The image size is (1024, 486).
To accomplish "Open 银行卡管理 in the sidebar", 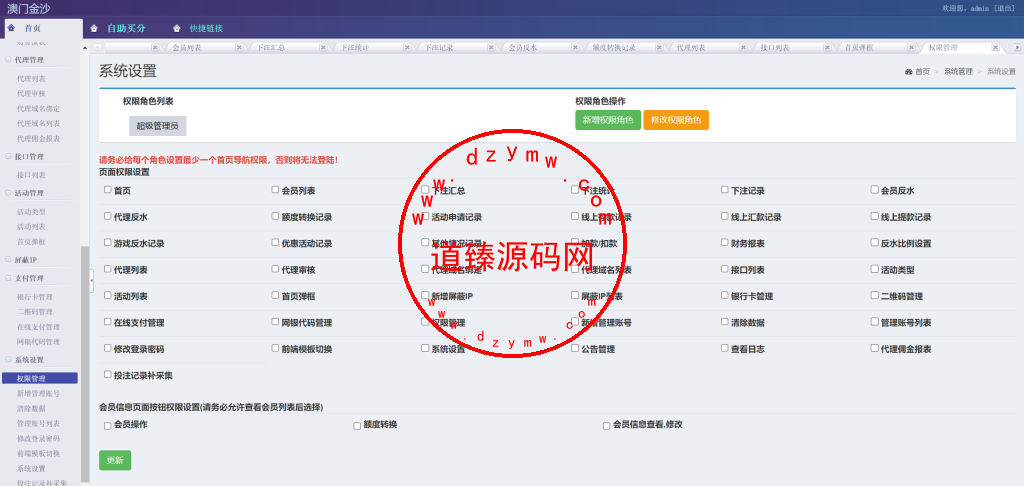I will [x=35, y=297].
